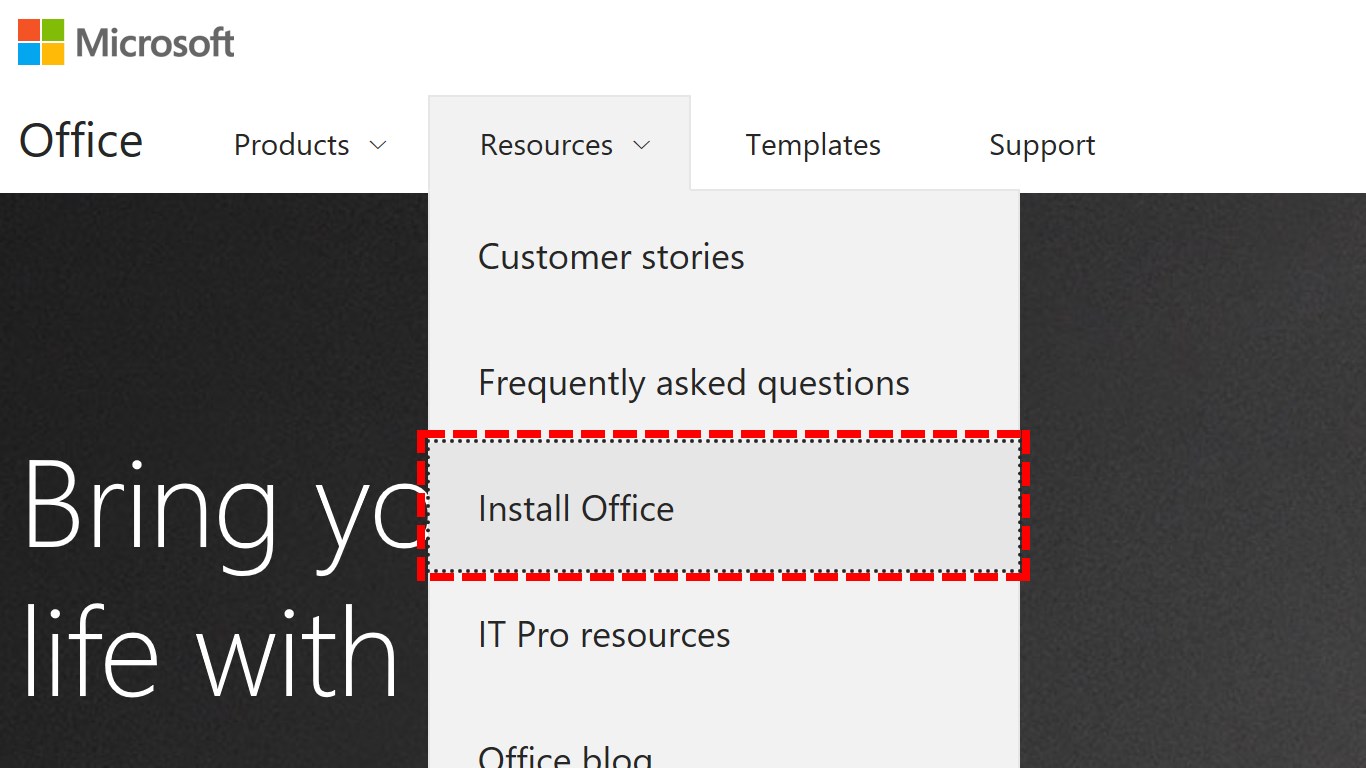The height and width of the screenshot is (768, 1366).
Task: Expand the Products chevron arrow
Action: click(378, 145)
